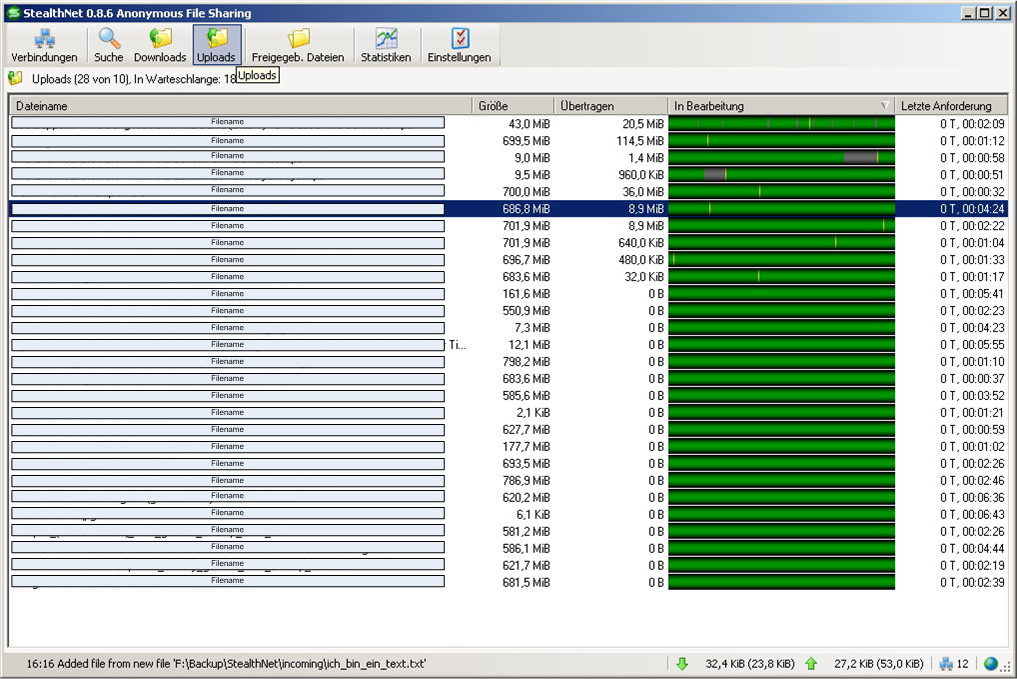Viewport: 1017px width, 679px height.
Task: Open the Verbindungen connections view
Action: pos(44,45)
